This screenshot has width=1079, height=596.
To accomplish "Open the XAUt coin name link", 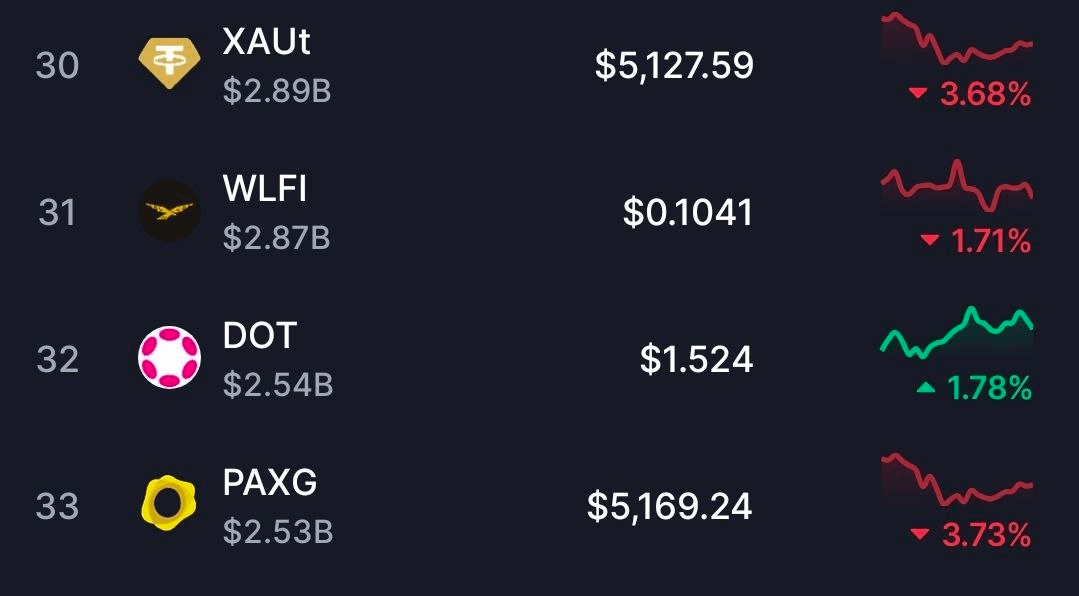I will [x=267, y=42].
